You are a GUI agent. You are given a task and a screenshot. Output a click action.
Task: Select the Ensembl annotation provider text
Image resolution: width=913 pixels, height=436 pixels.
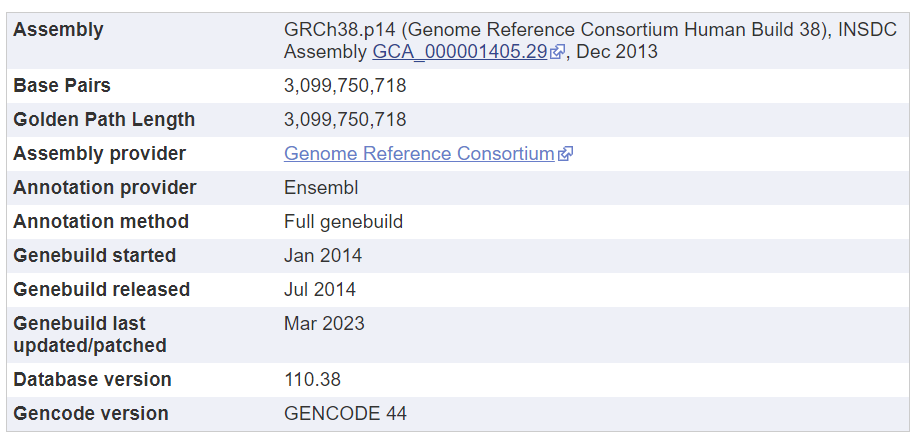pos(321,188)
